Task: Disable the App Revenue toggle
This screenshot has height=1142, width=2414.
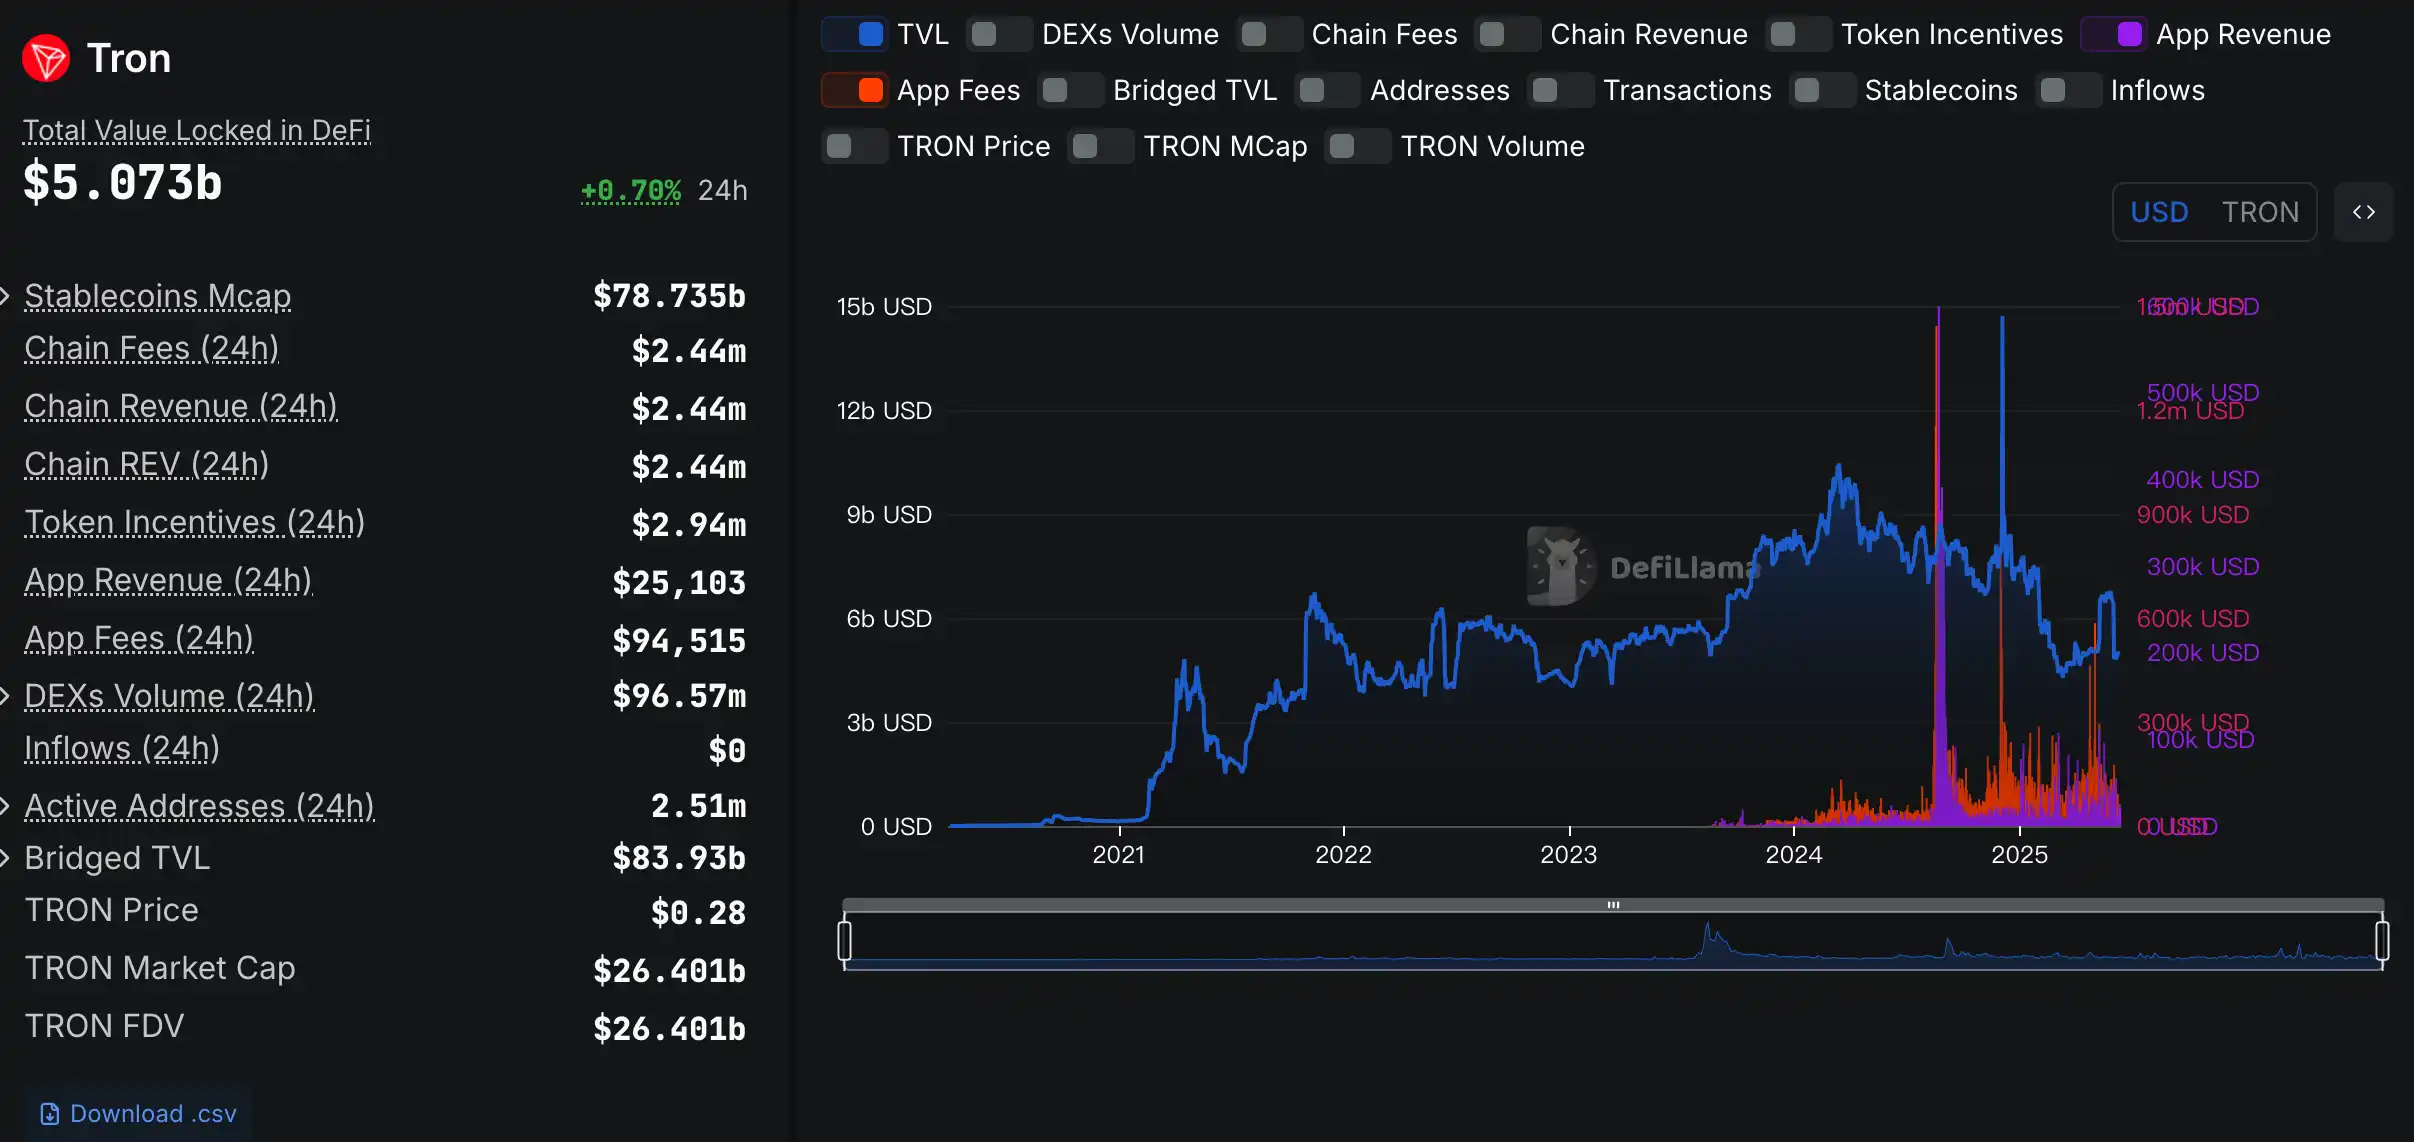Action: click(x=2114, y=34)
